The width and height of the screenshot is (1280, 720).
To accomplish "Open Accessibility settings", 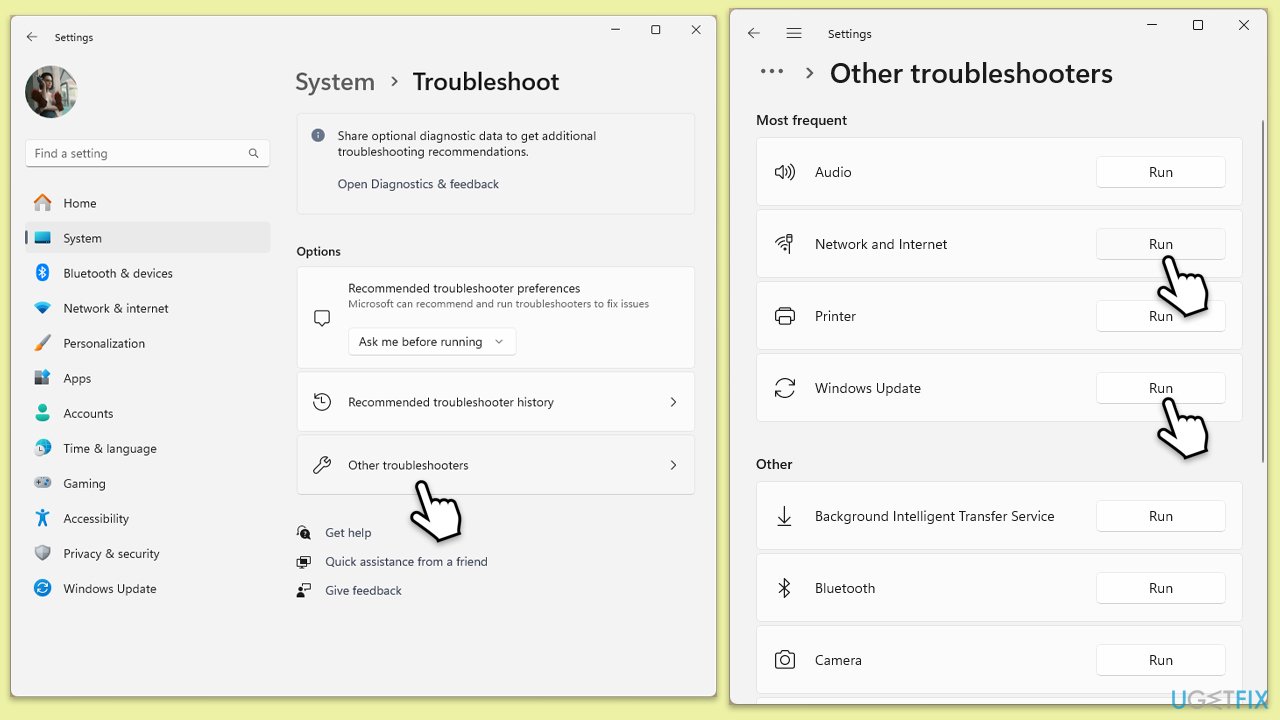I will (96, 519).
